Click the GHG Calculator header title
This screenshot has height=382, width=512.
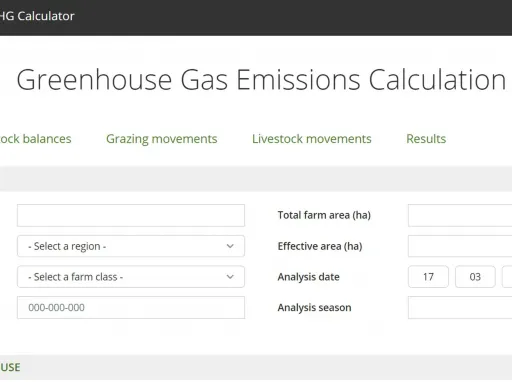[x=37, y=16]
